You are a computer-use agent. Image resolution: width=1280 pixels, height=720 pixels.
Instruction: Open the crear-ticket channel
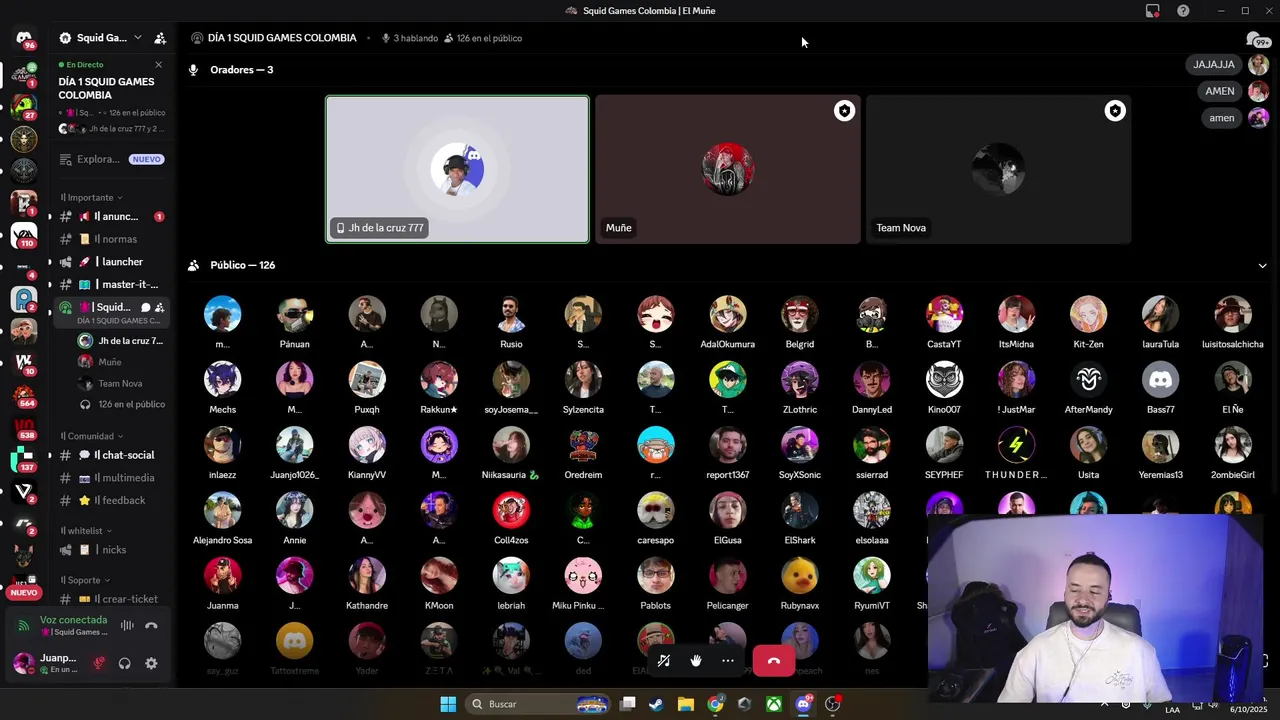[x=111, y=599]
